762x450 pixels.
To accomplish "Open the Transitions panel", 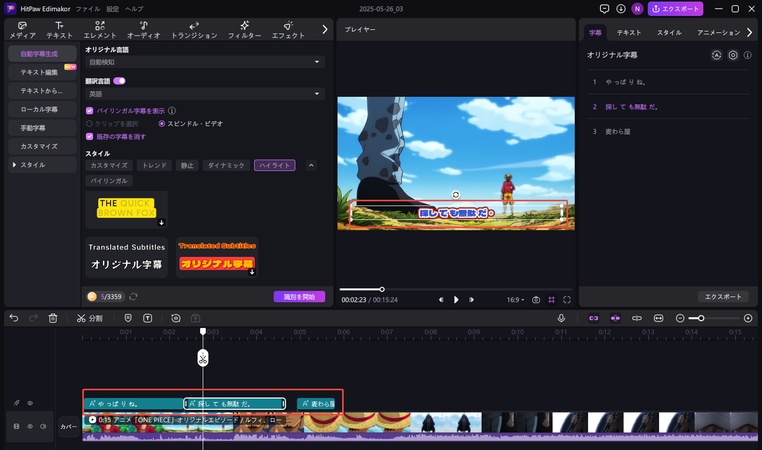I will 194,30.
